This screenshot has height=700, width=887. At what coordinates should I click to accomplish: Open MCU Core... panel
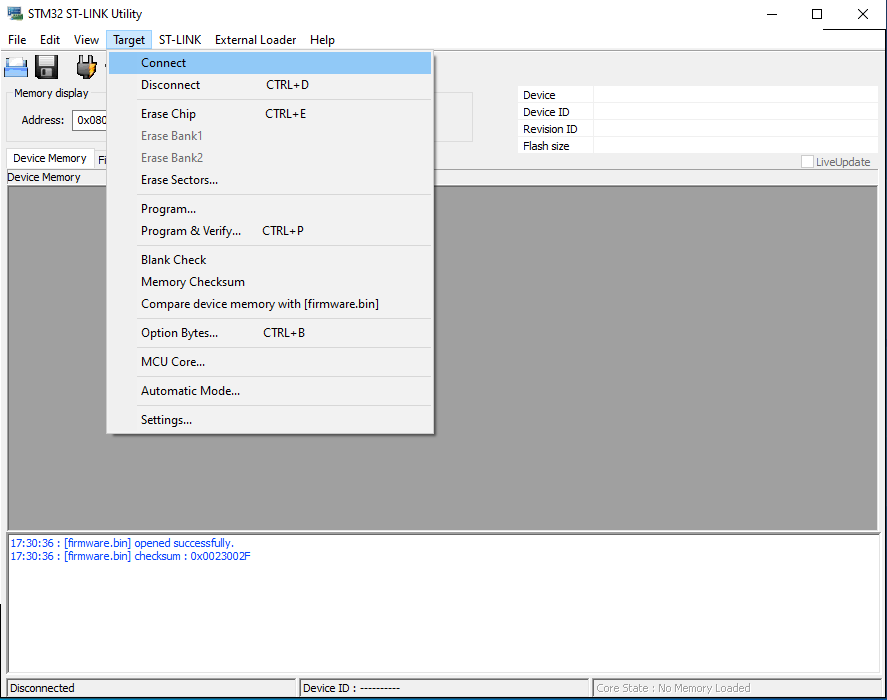[x=270, y=362]
